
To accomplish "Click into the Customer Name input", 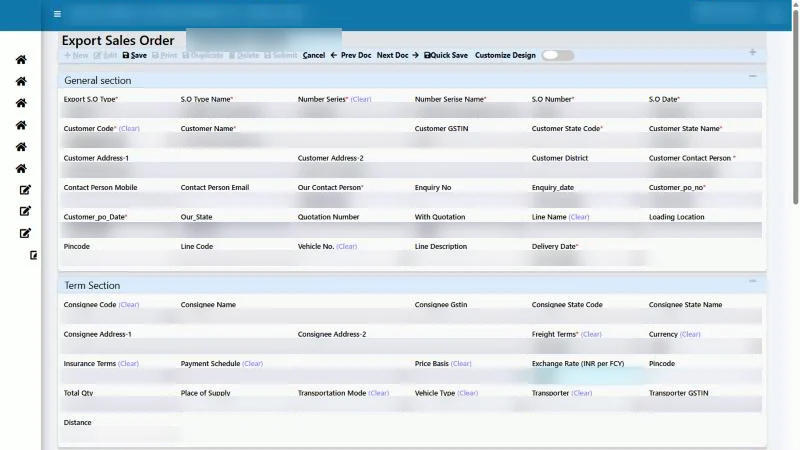I will pyautogui.click(x=294, y=140).
